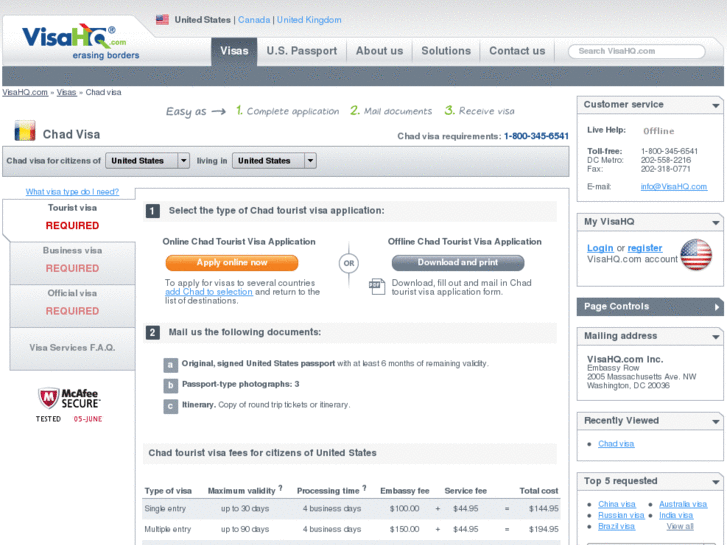The height and width of the screenshot is (545, 727).
Task: Click the Offline live help status
Action: [x=658, y=131]
